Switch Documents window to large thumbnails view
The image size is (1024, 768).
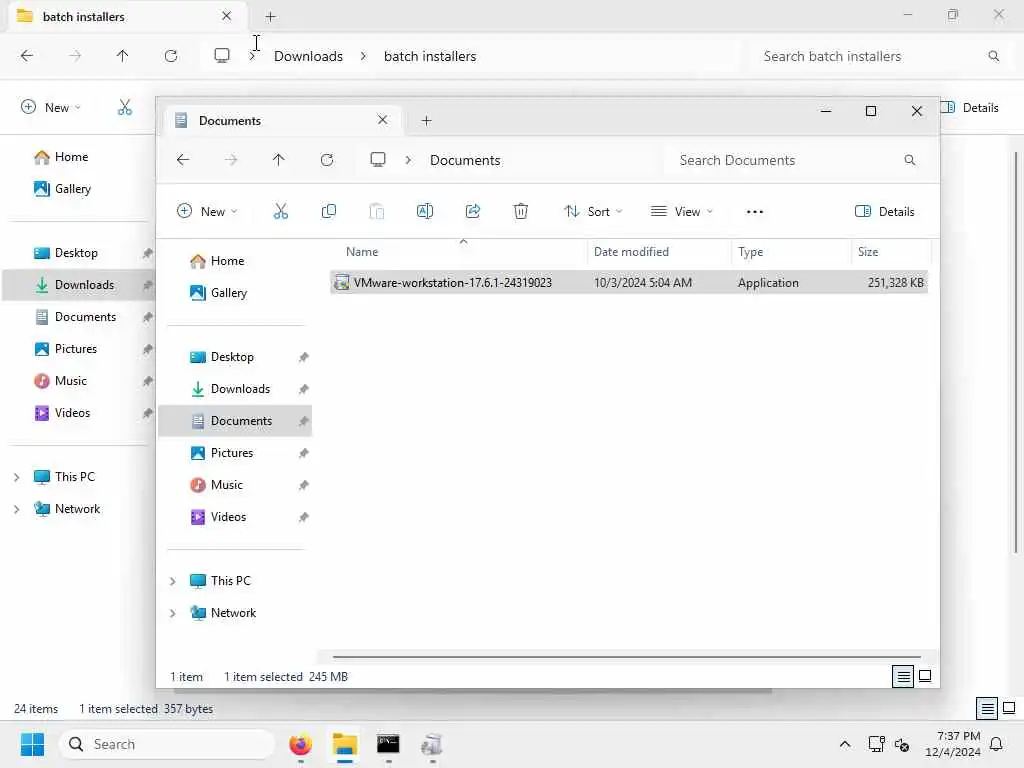tap(925, 676)
